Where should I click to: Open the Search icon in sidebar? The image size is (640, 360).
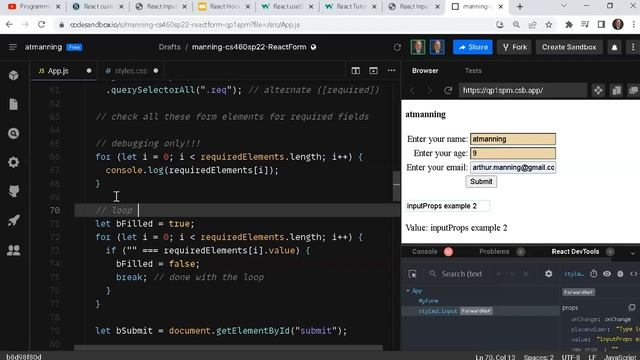(x=13, y=133)
